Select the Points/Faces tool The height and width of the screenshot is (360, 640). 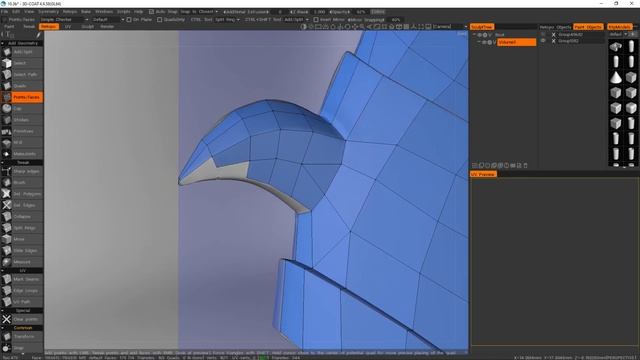[x=22, y=97]
